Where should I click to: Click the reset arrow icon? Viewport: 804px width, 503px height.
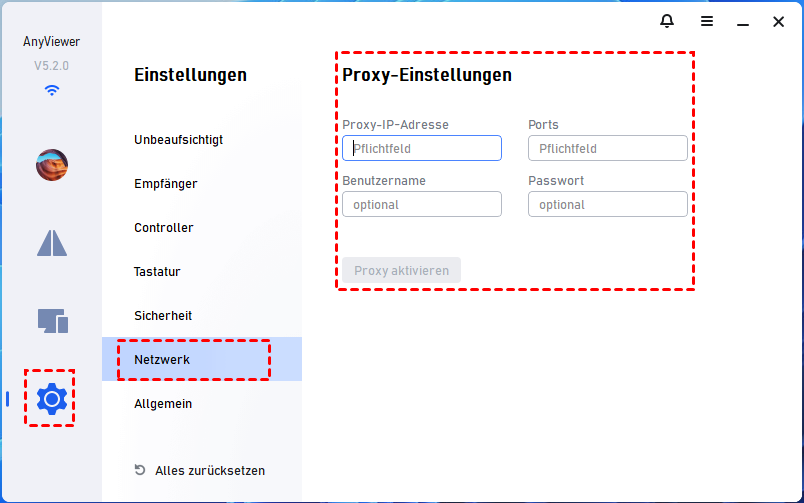click(140, 470)
